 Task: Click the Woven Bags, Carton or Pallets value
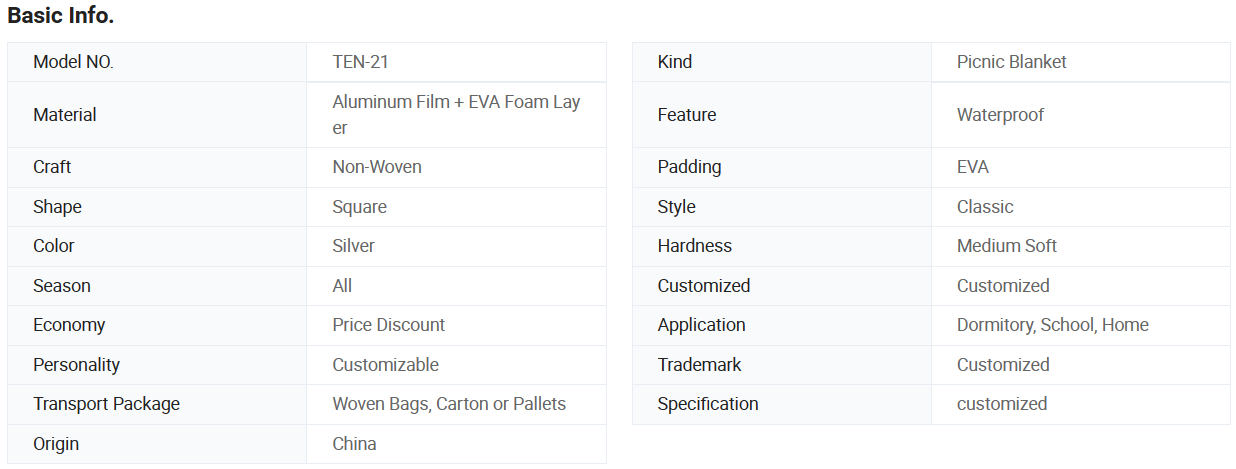[x=449, y=404]
